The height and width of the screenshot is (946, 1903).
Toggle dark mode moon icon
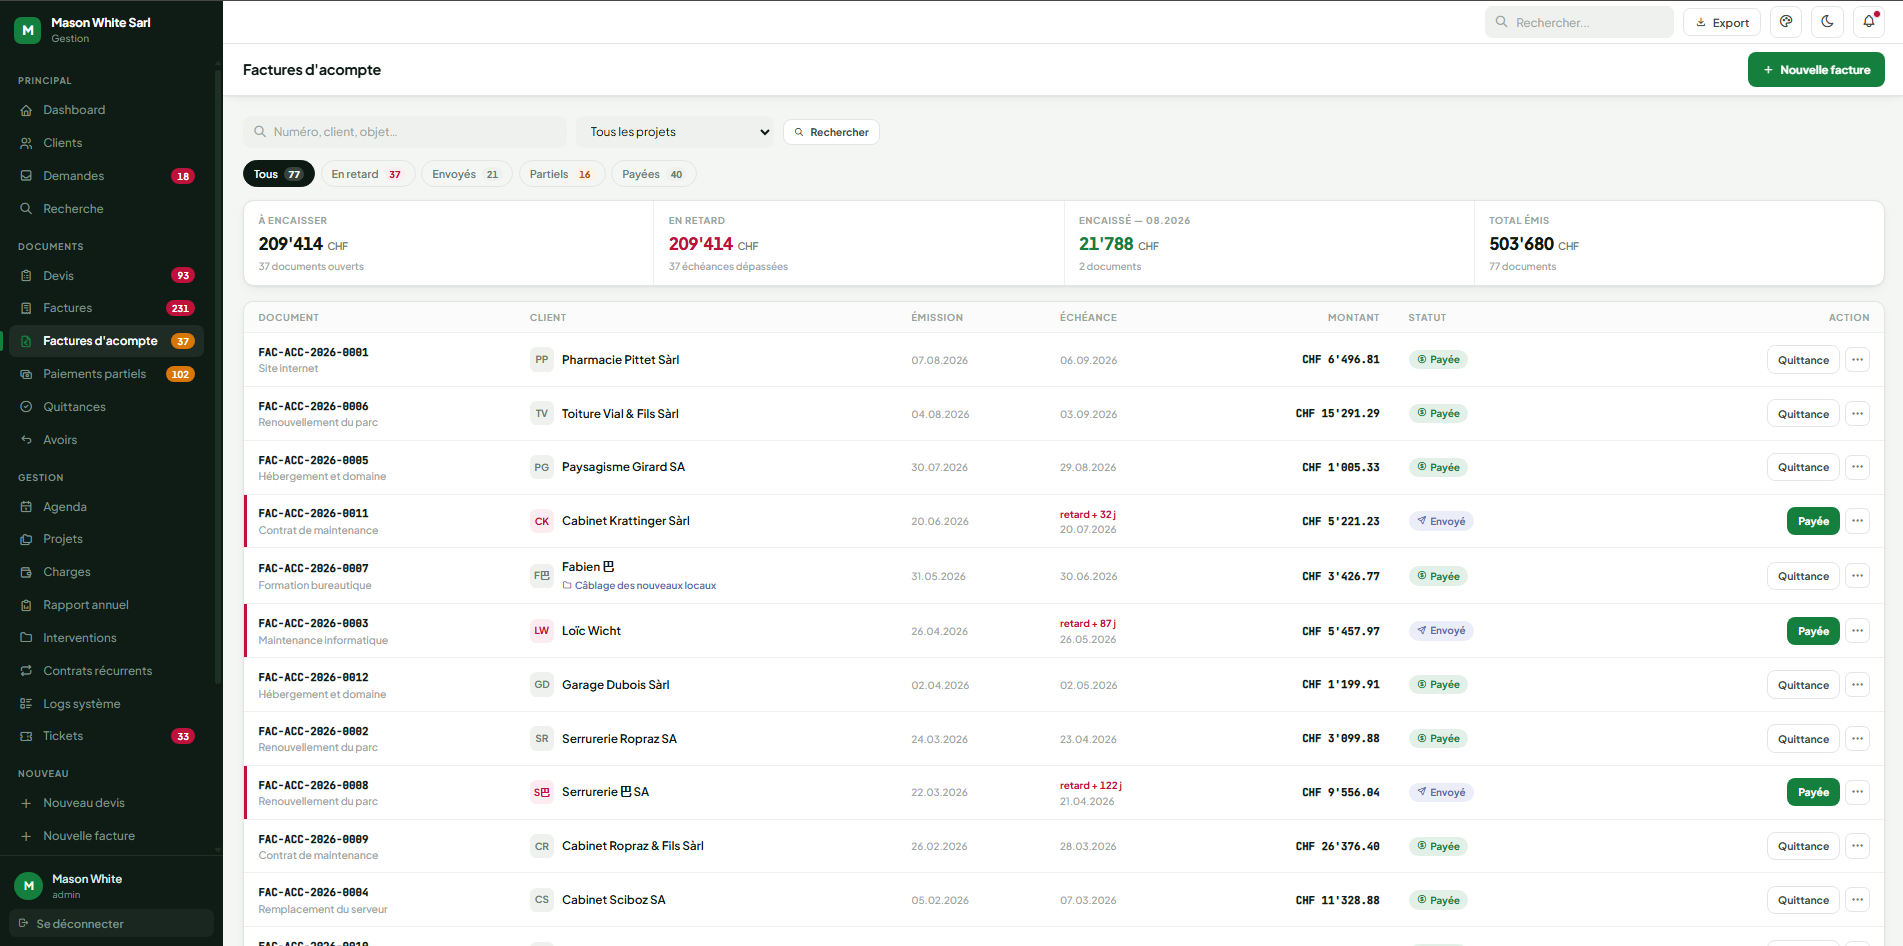(x=1827, y=22)
